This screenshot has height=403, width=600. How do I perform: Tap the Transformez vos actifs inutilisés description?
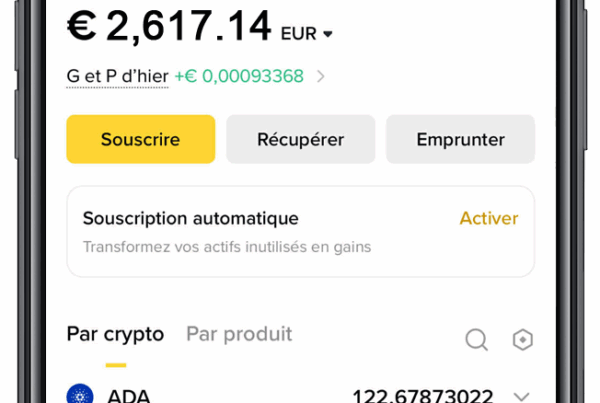tap(226, 246)
